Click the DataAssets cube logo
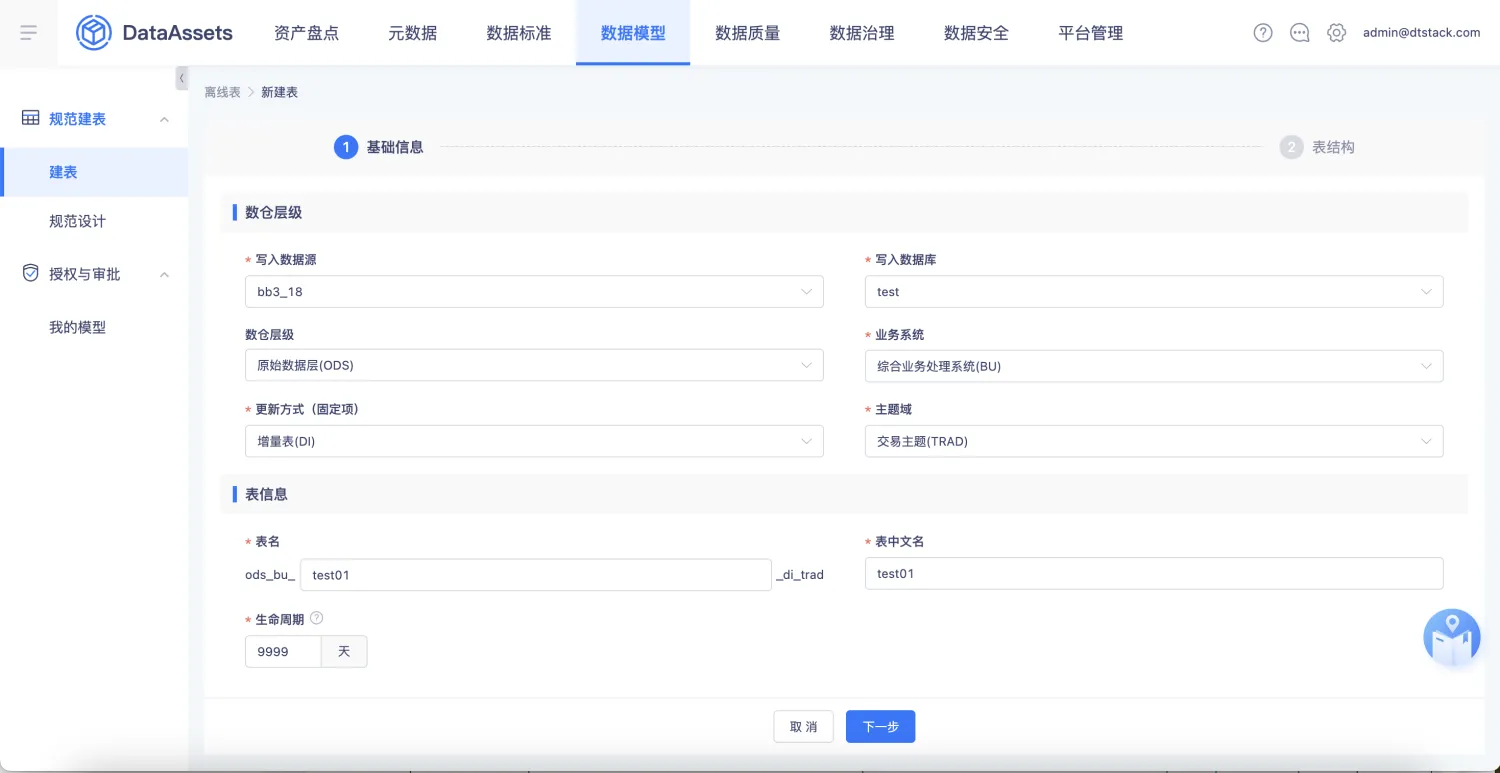Image resolution: width=1500 pixels, height=773 pixels. (94, 33)
